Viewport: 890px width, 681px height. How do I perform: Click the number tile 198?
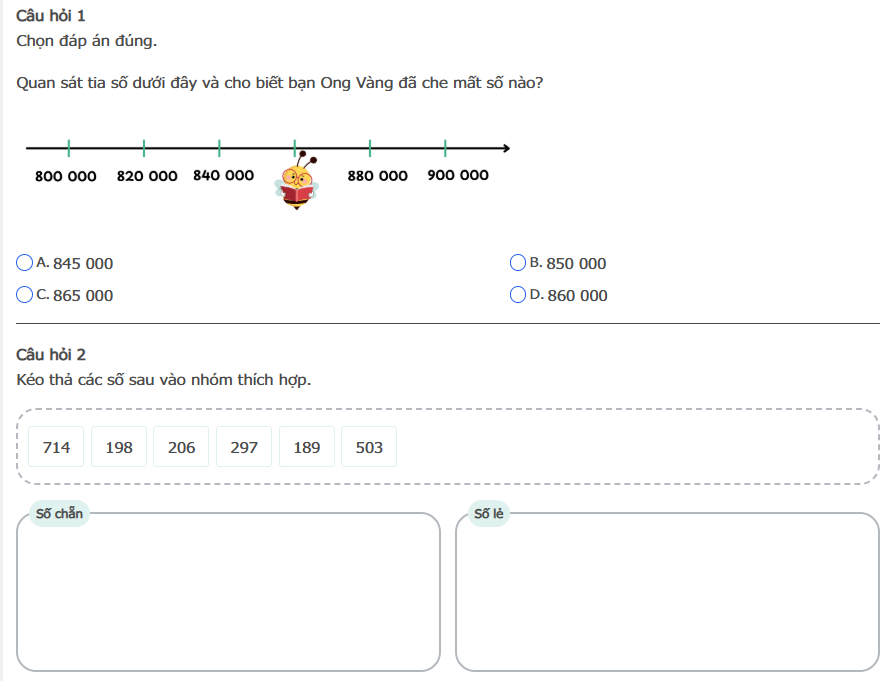(x=119, y=447)
